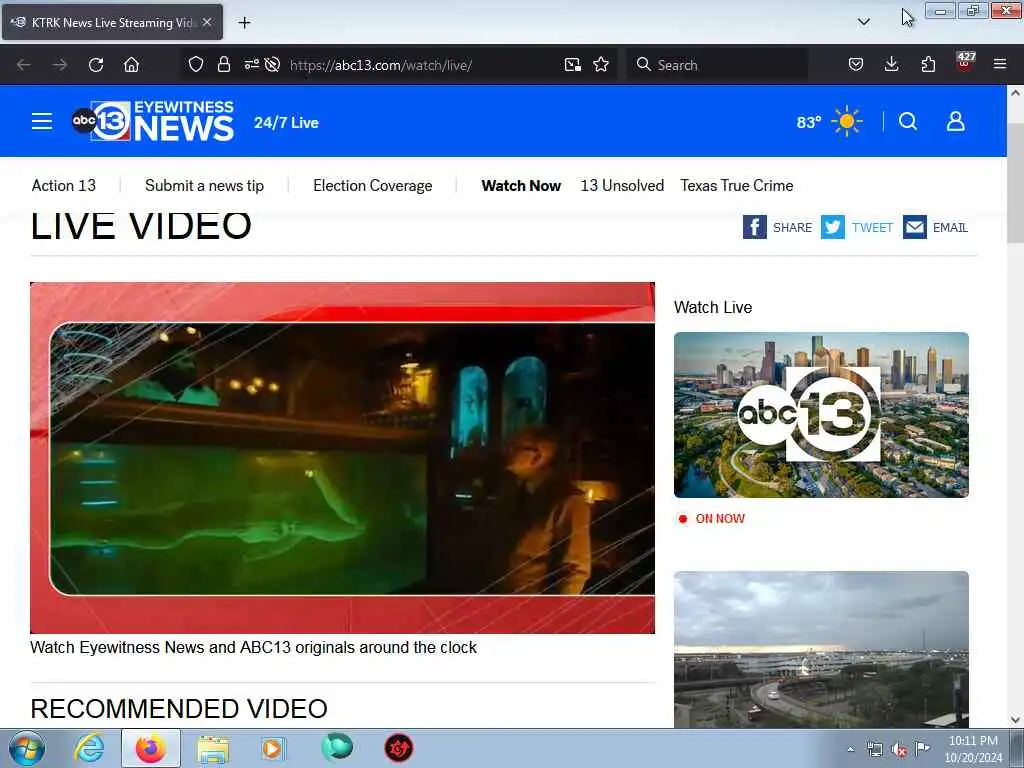Image resolution: width=1024 pixels, height=768 pixels.
Task: Open the extensions puzzle icon
Action: click(928, 65)
